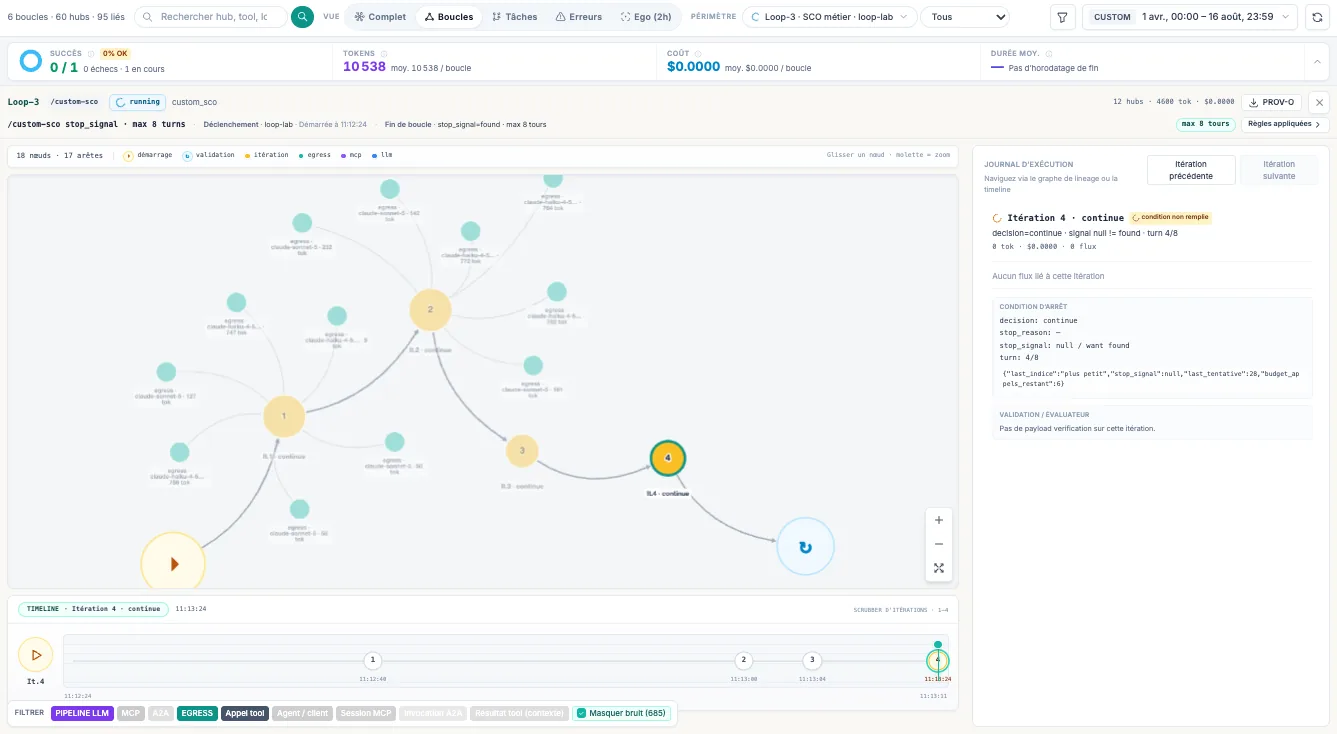Open the filter funnel icon
Screen dimensions: 1337x734
[x=1063, y=17]
